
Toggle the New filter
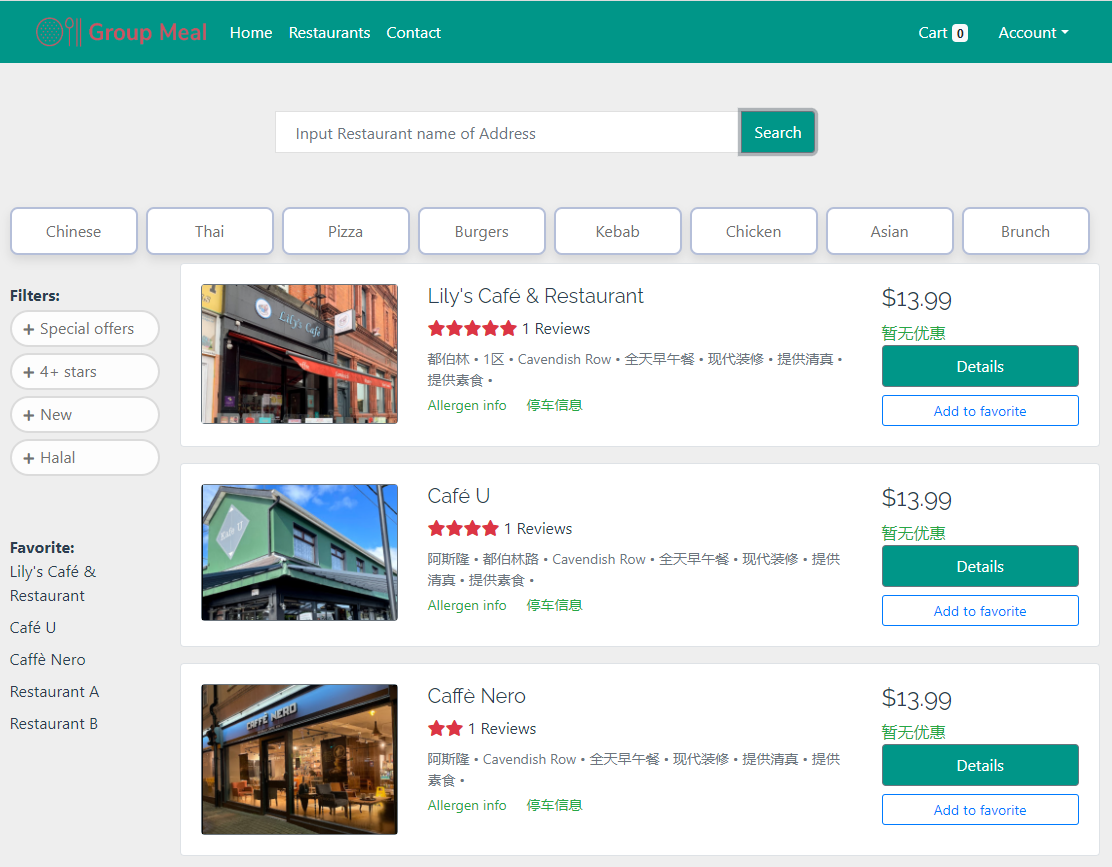(x=85, y=415)
